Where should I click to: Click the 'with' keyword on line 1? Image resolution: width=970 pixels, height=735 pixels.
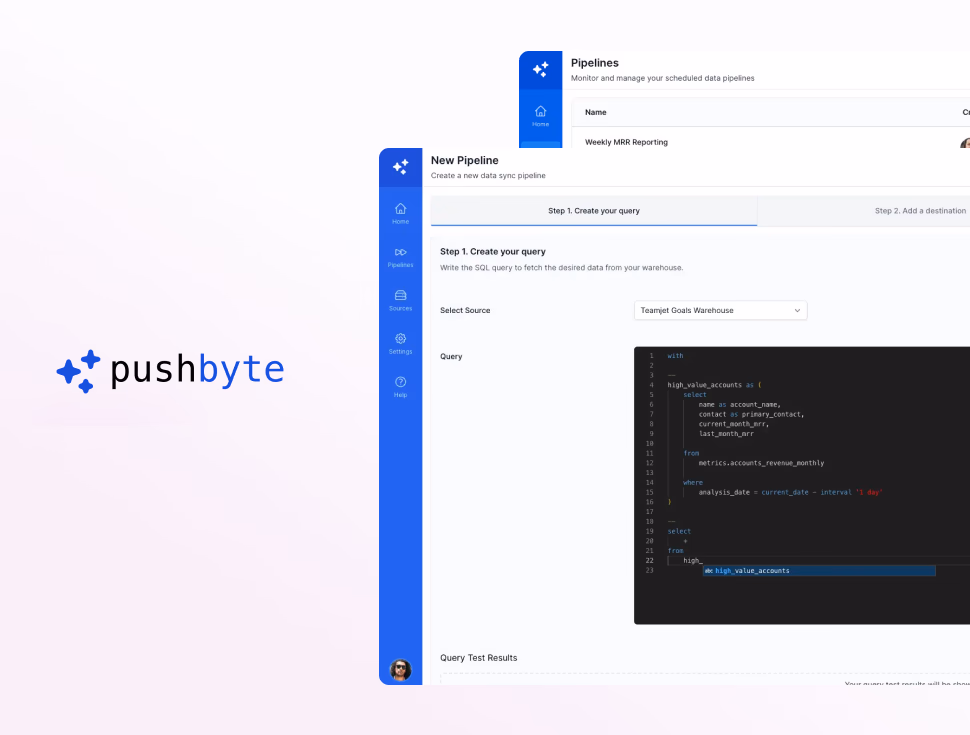(x=675, y=356)
